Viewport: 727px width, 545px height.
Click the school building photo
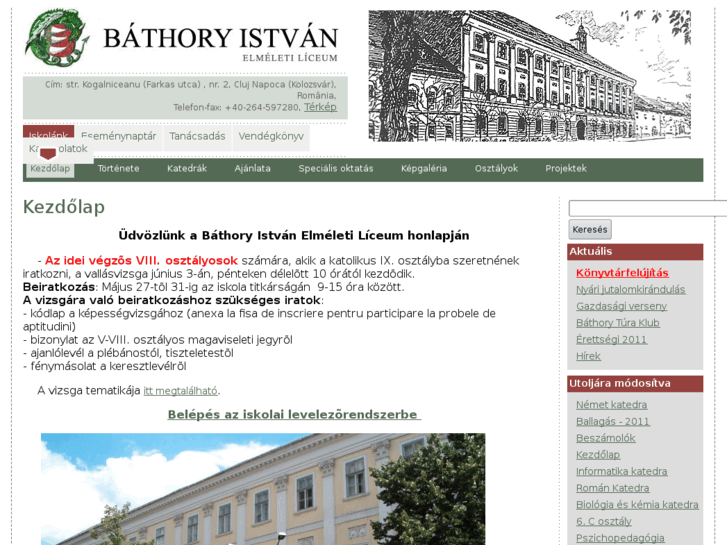(x=263, y=489)
